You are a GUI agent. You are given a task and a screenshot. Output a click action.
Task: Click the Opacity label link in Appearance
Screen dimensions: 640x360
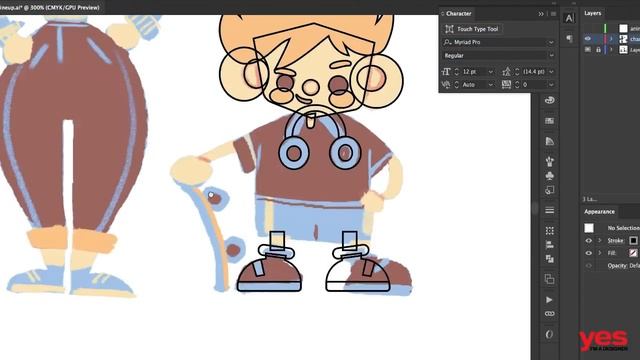pos(618,266)
